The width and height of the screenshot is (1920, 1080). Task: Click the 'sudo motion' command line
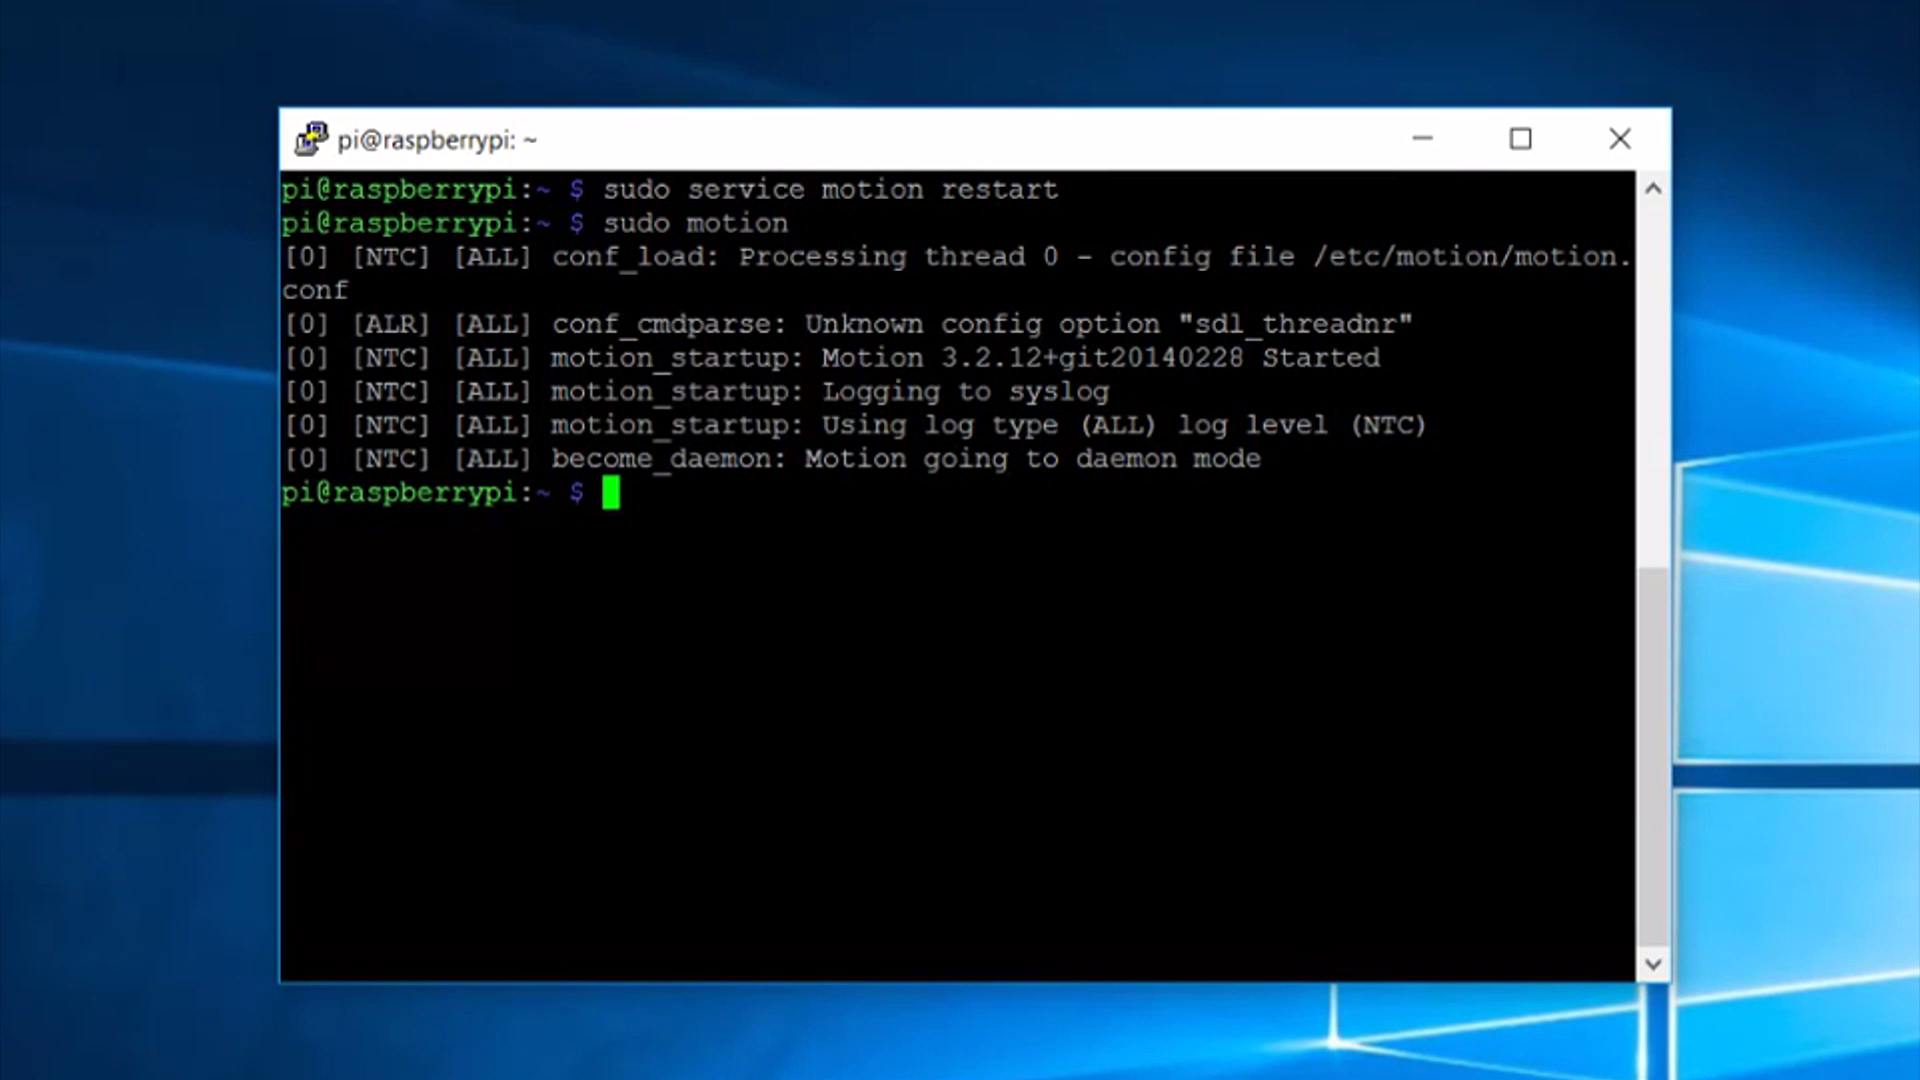[694, 223]
